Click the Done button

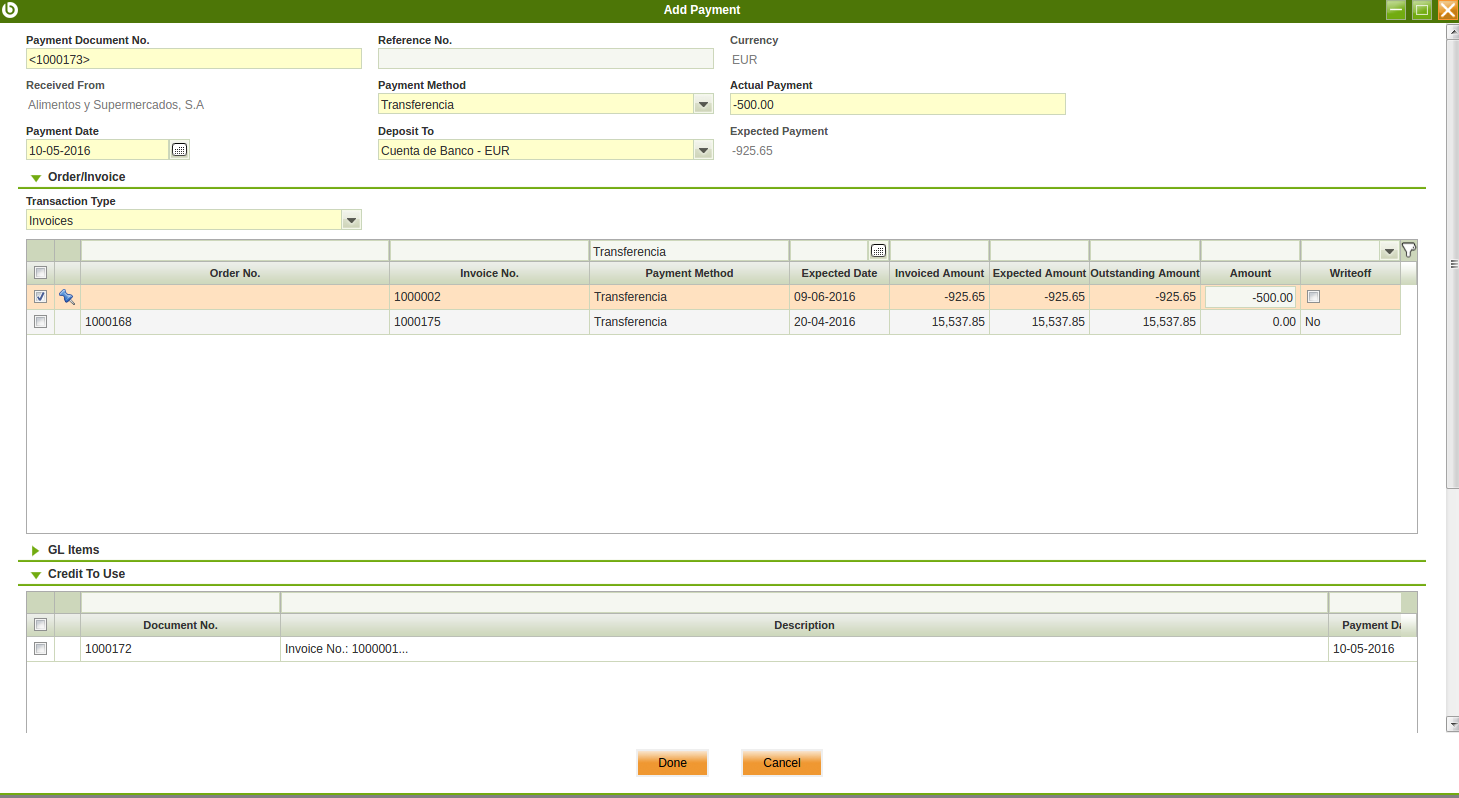[672, 763]
